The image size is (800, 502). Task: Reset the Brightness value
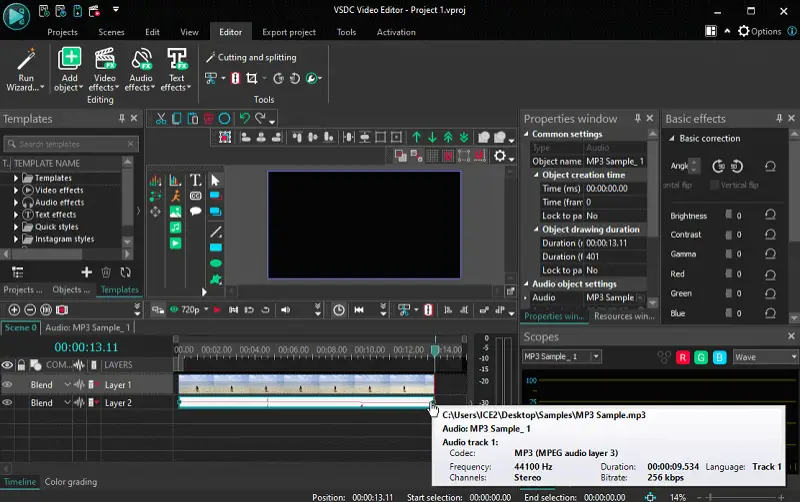(x=770, y=215)
